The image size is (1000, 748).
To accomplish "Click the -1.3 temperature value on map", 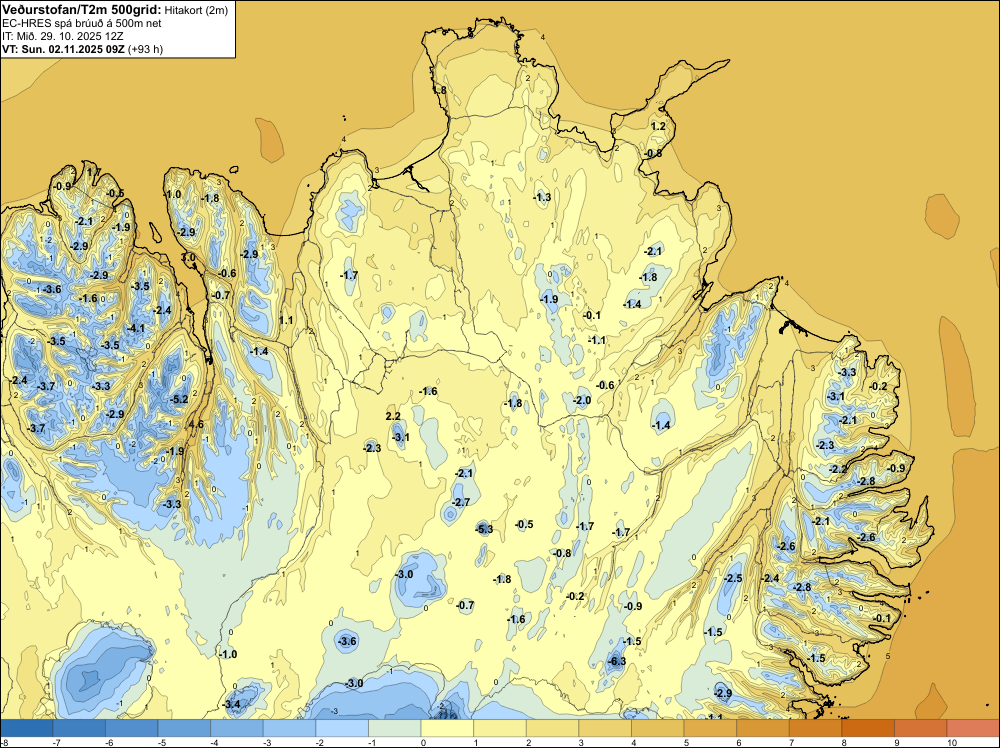I will pos(541,197).
